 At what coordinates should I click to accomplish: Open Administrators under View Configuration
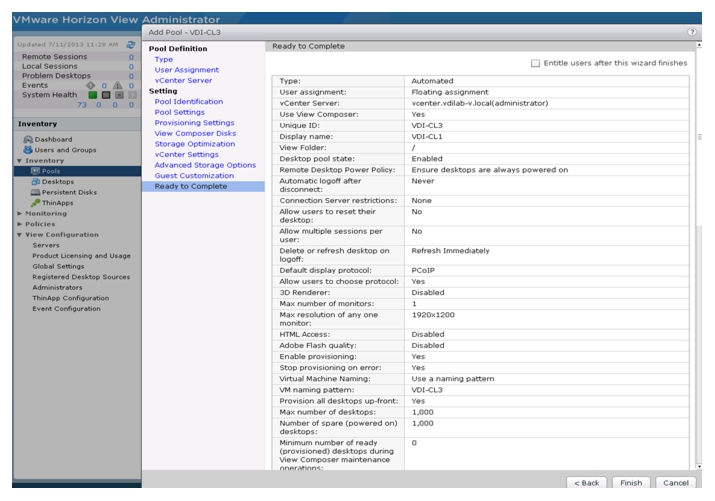click(x=57, y=288)
